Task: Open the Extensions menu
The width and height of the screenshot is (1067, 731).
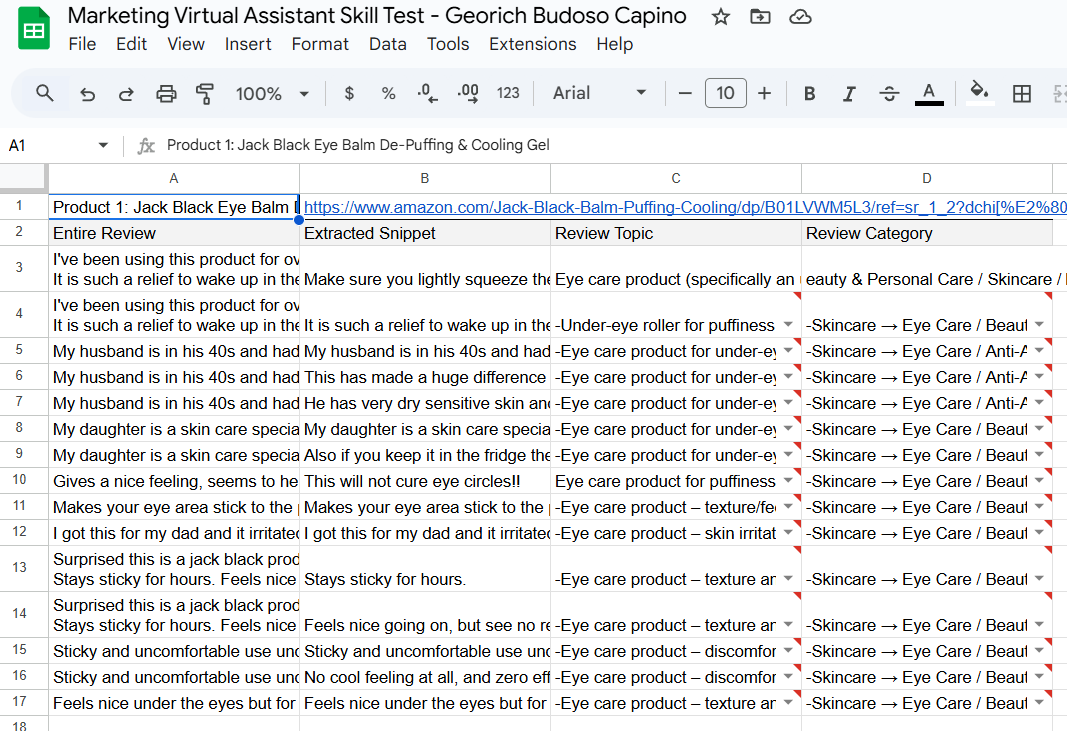Action: coord(532,44)
